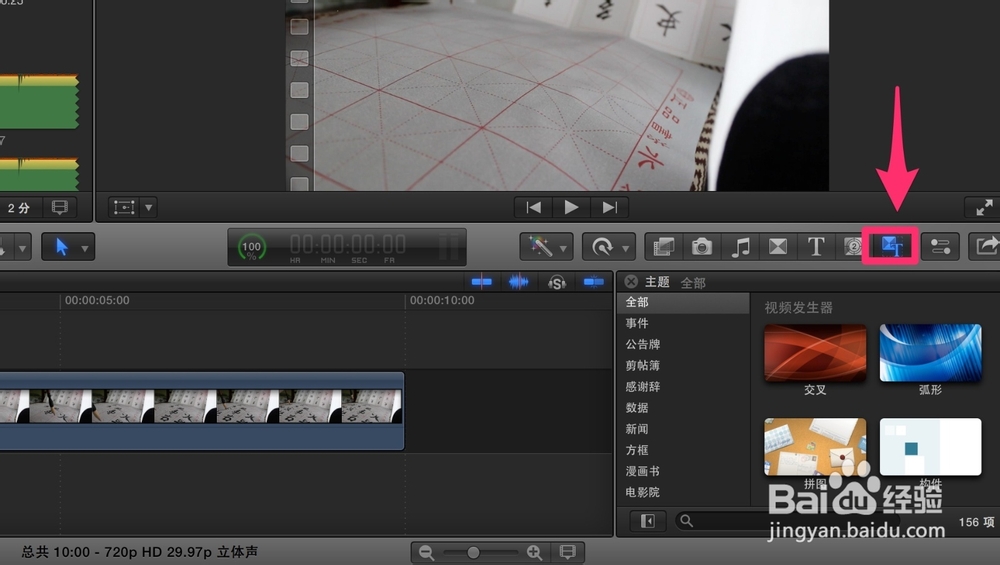Select the 拼图 corkboard generator thumbnail
Viewport: 1000px width, 565px height.
[x=815, y=446]
